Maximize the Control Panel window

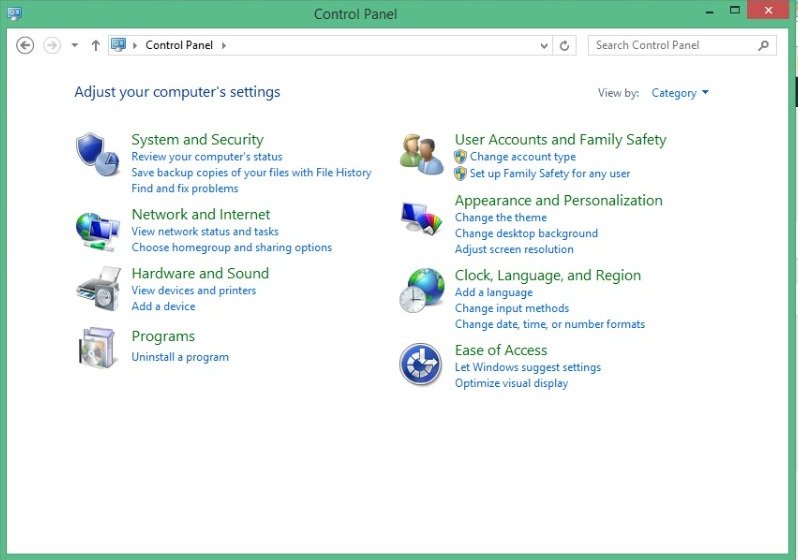734,10
